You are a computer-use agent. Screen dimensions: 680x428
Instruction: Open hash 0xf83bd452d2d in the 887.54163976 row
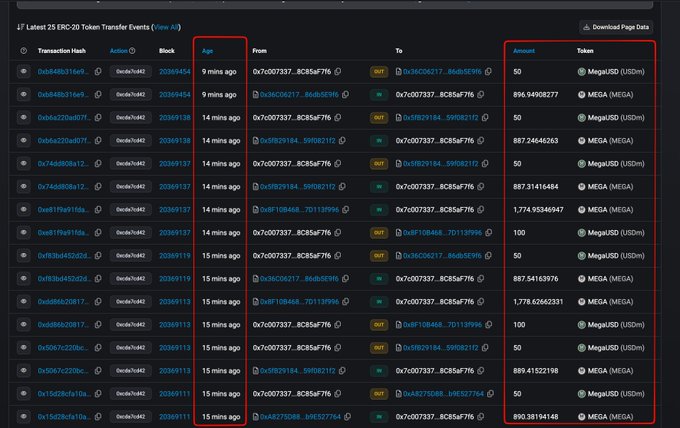point(64,278)
